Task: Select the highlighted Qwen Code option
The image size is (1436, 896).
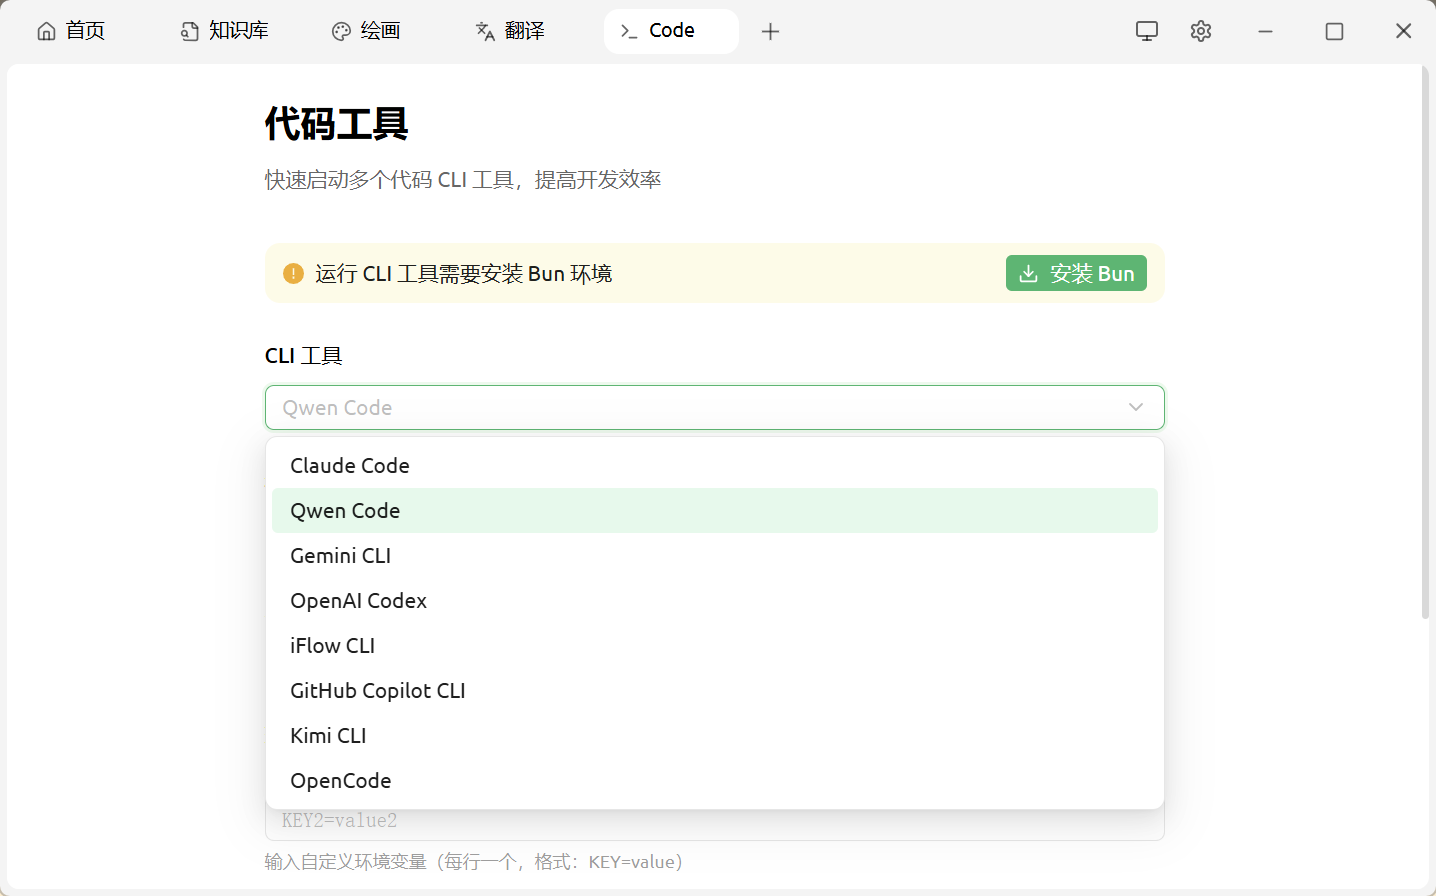Action: click(345, 511)
